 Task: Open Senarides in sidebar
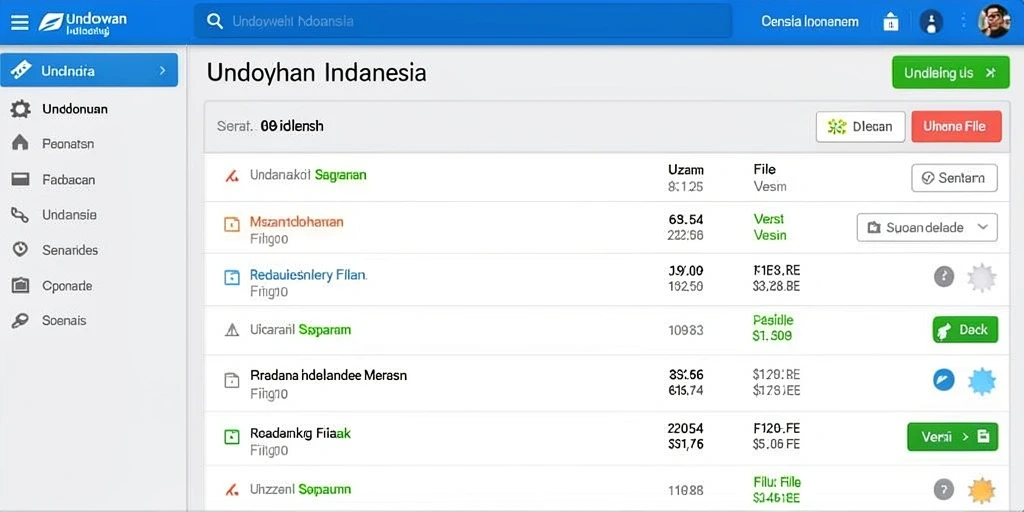[70, 250]
